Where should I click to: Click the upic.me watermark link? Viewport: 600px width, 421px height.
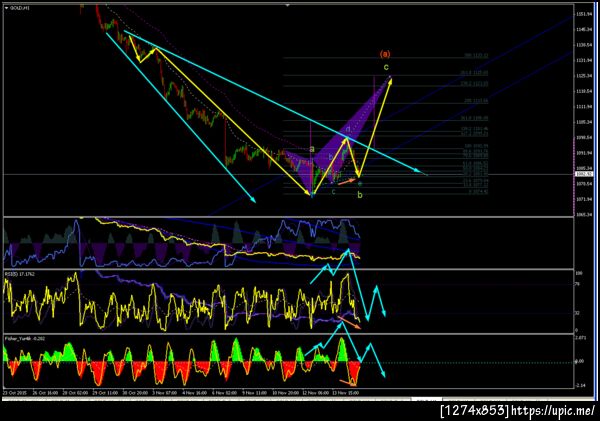(553, 411)
